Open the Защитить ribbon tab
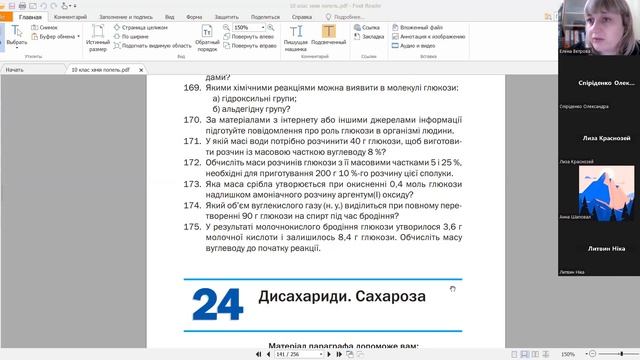This screenshot has height=360, width=640. click(227, 17)
